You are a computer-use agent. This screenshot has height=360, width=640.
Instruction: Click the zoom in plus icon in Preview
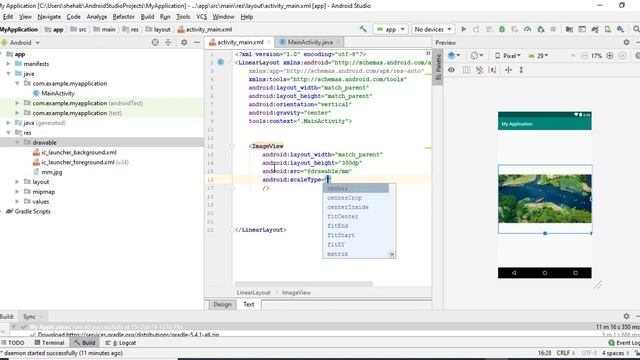[x=610, y=56]
